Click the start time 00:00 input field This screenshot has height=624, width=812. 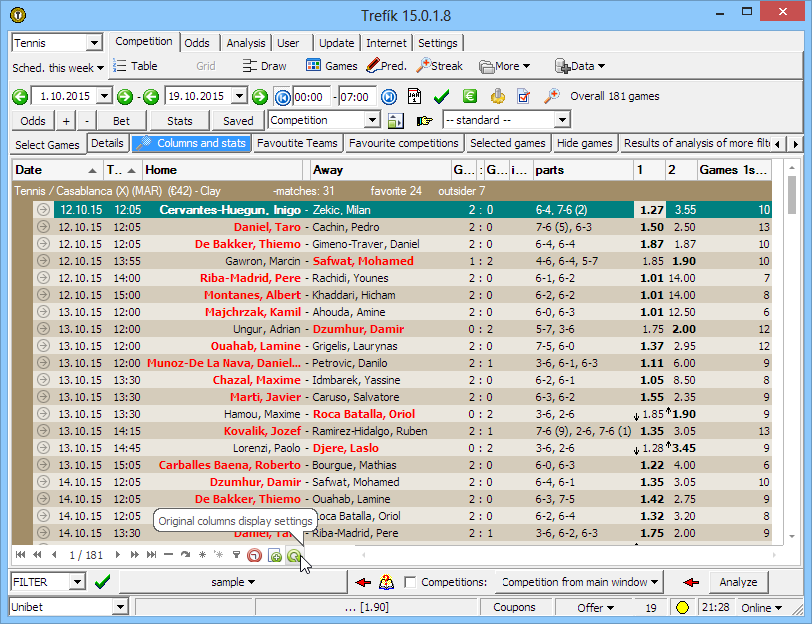312,97
